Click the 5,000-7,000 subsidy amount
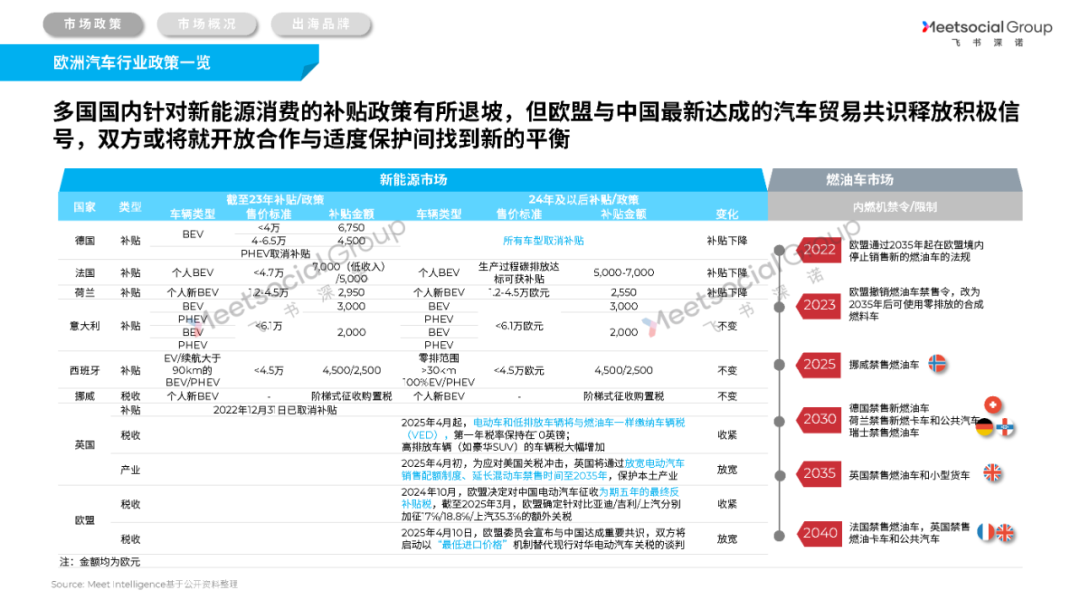 click(623, 273)
